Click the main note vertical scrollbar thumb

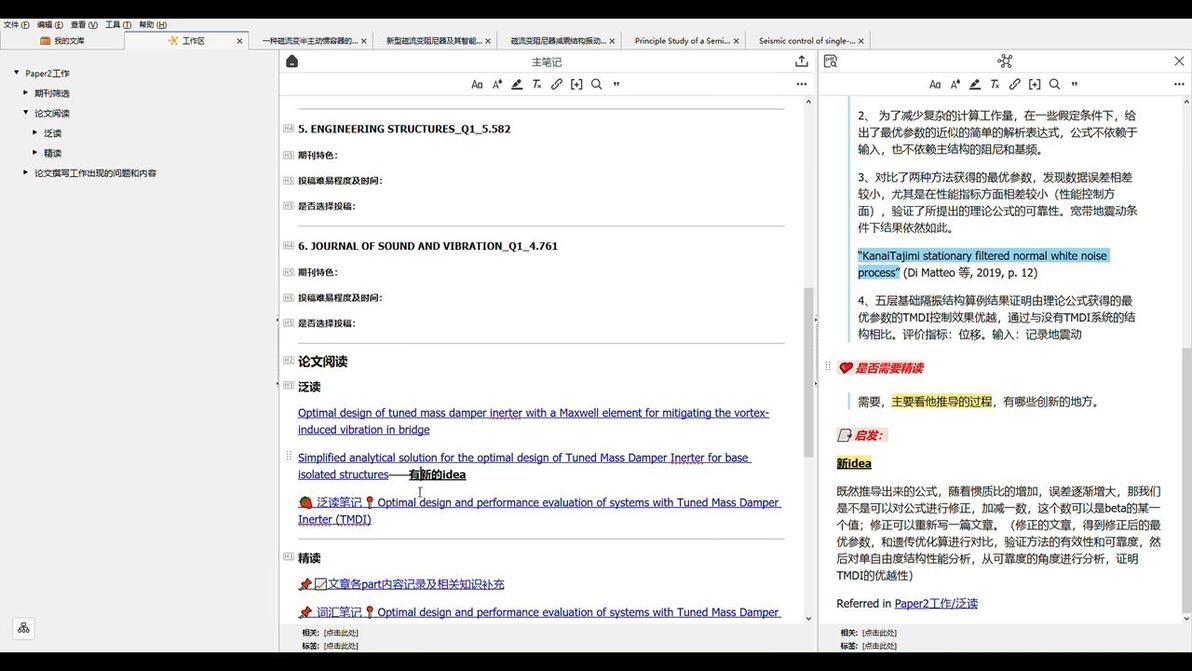(x=808, y=372)
